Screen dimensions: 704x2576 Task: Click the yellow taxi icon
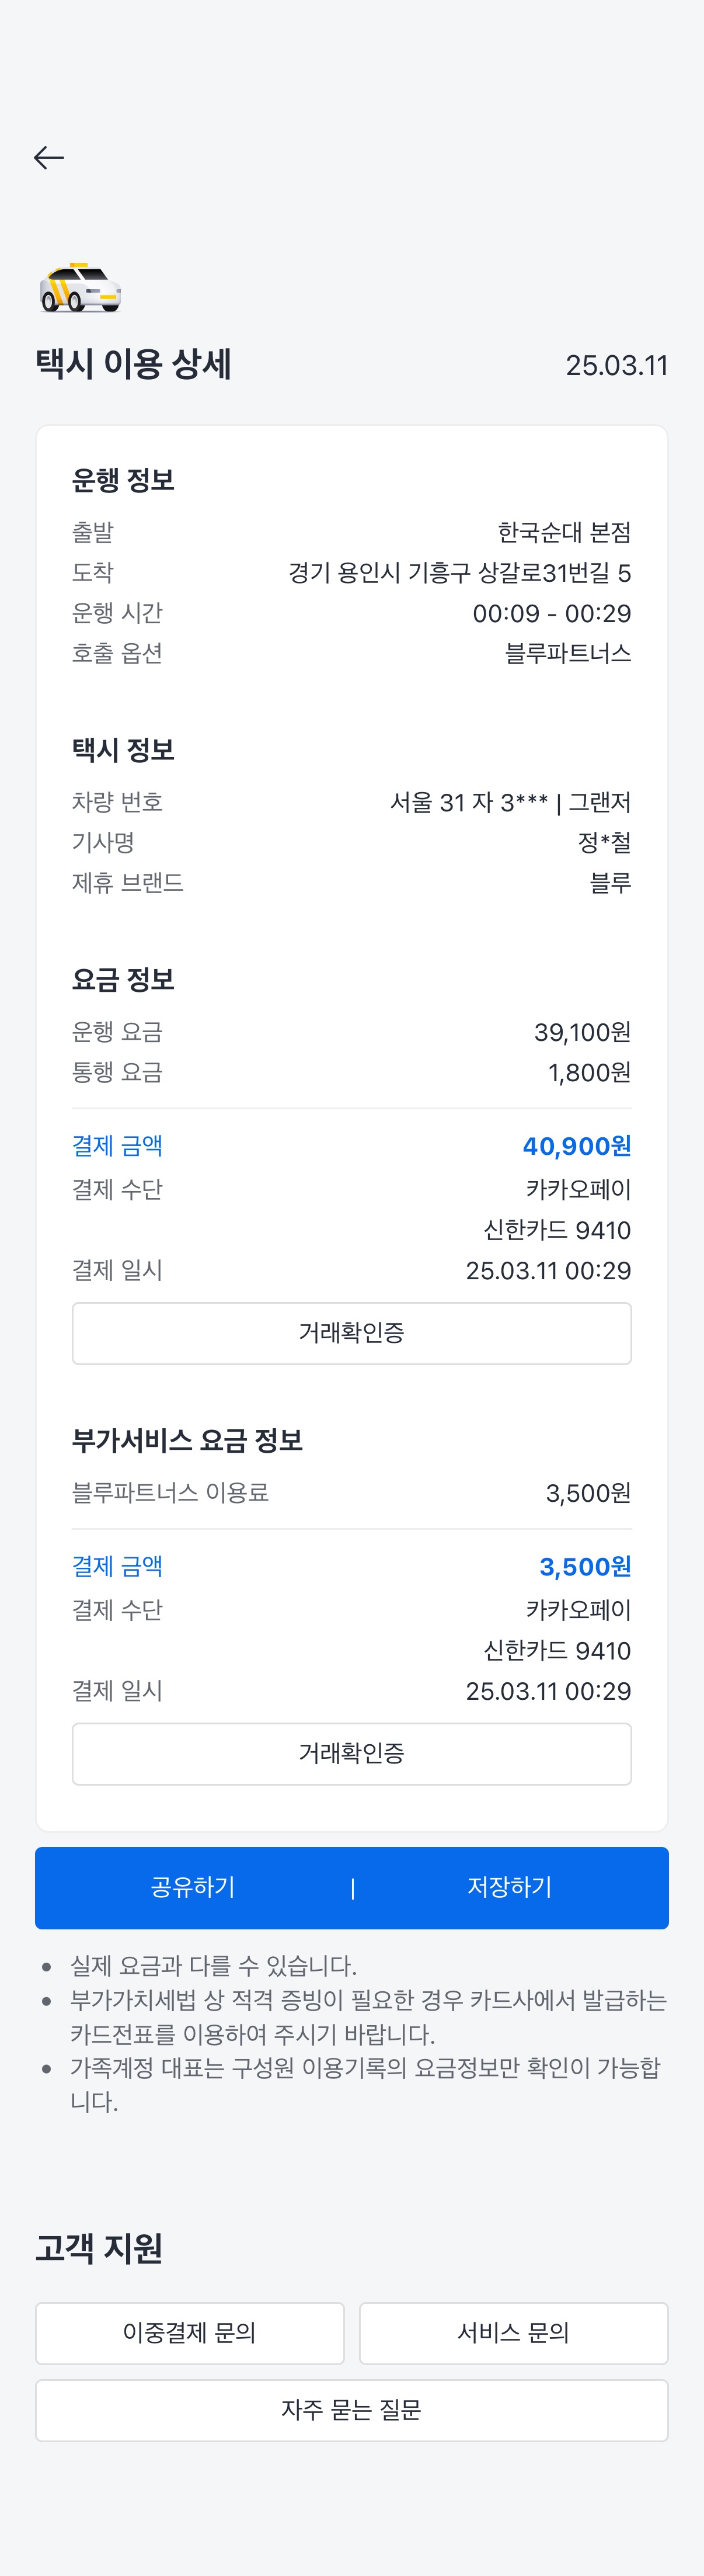pos(80,288)
